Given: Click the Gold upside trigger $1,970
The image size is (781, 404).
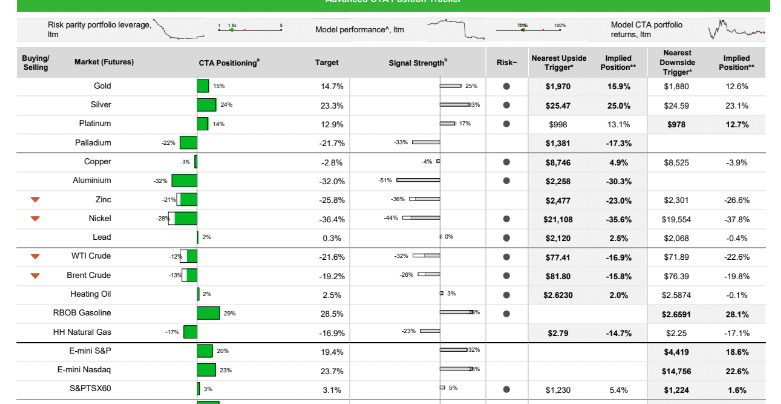Looking at the screenshot, I should 558,86.
